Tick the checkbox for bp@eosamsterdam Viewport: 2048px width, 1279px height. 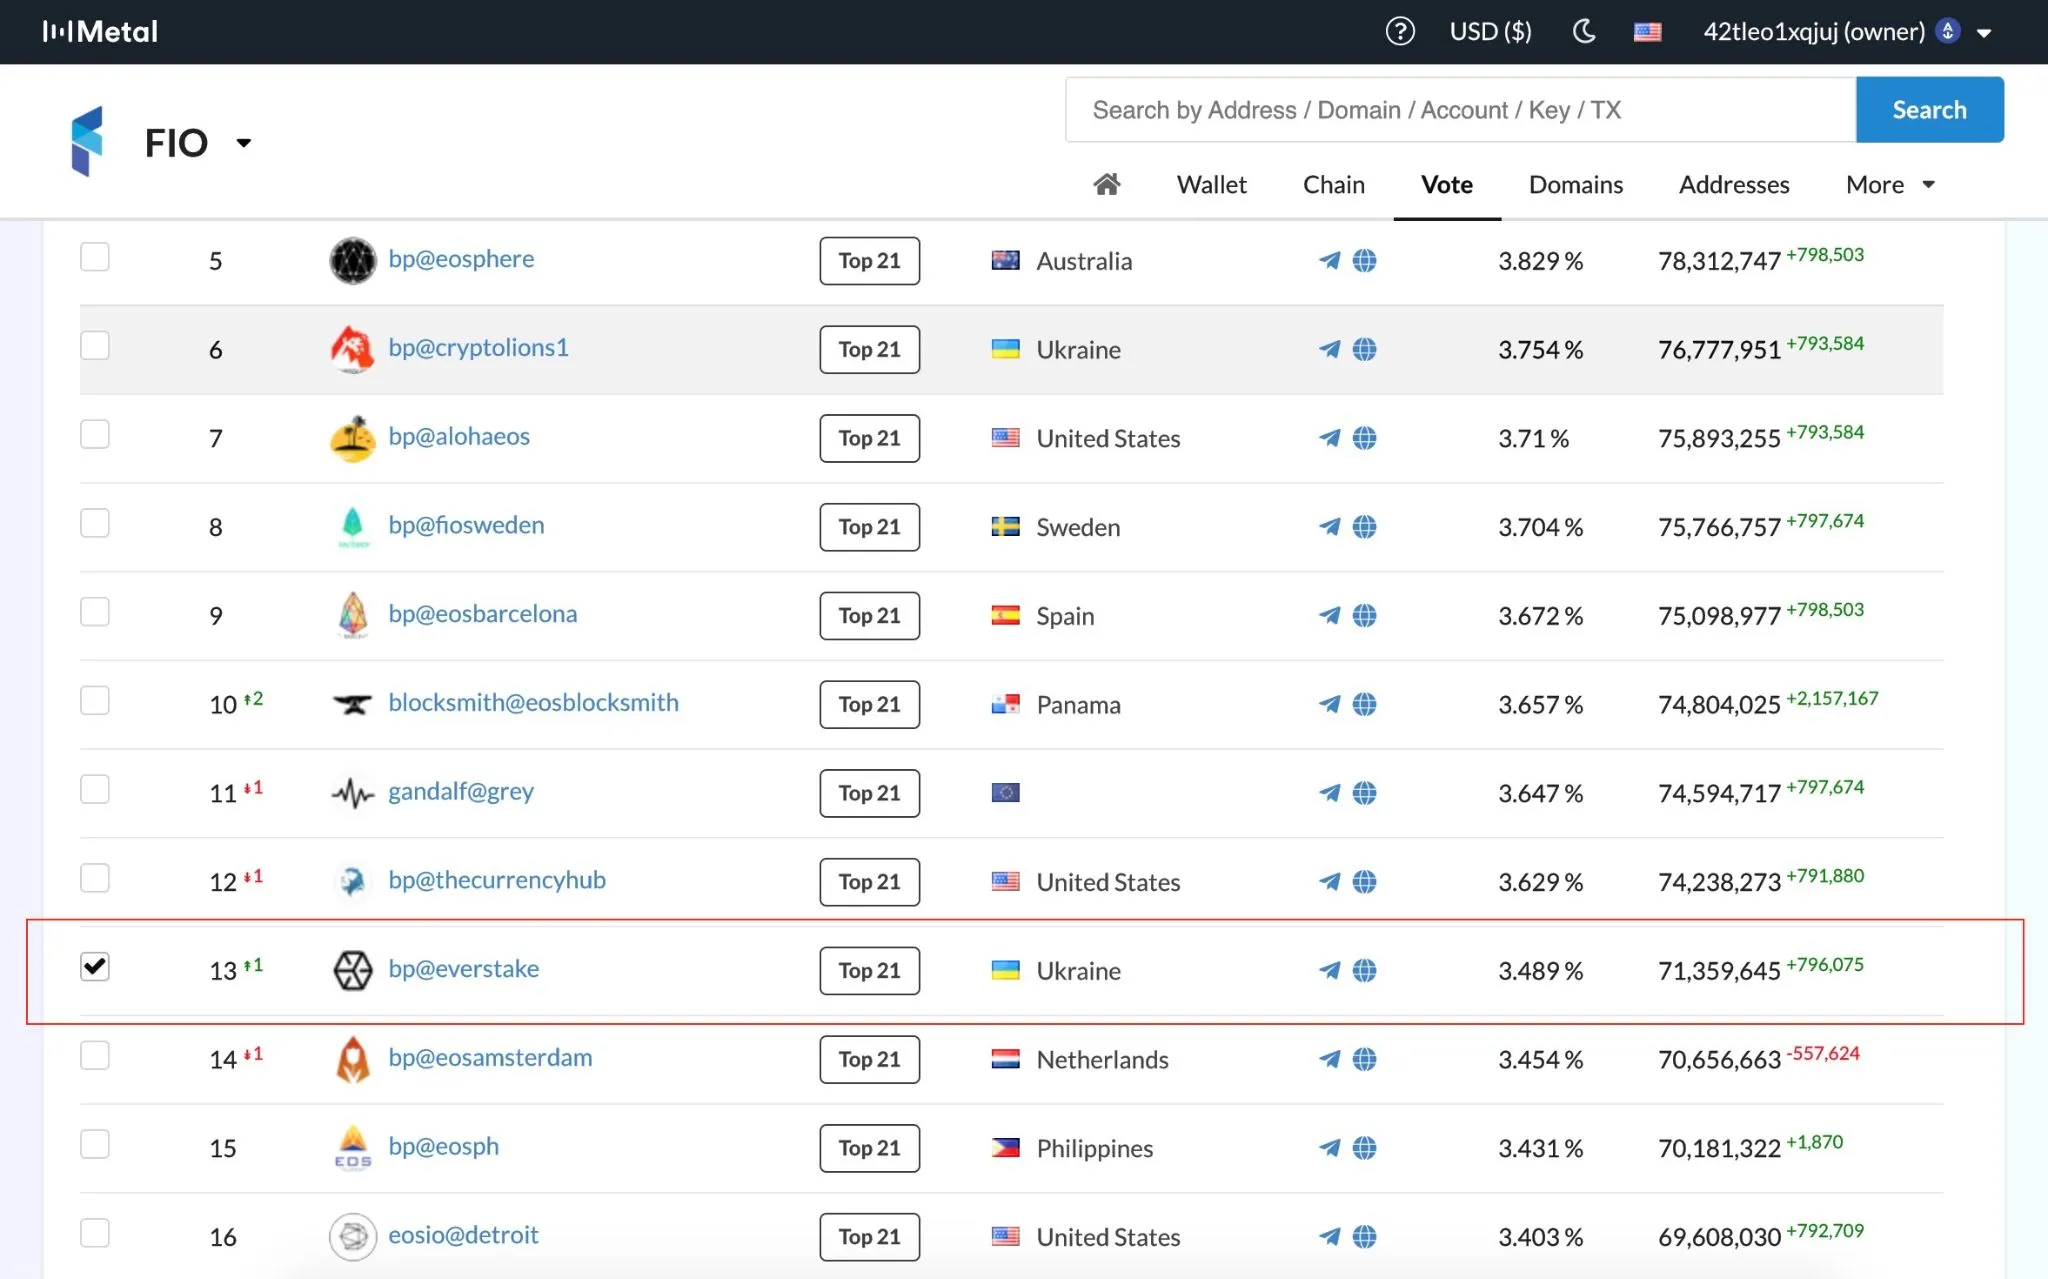click(95, 1055)
